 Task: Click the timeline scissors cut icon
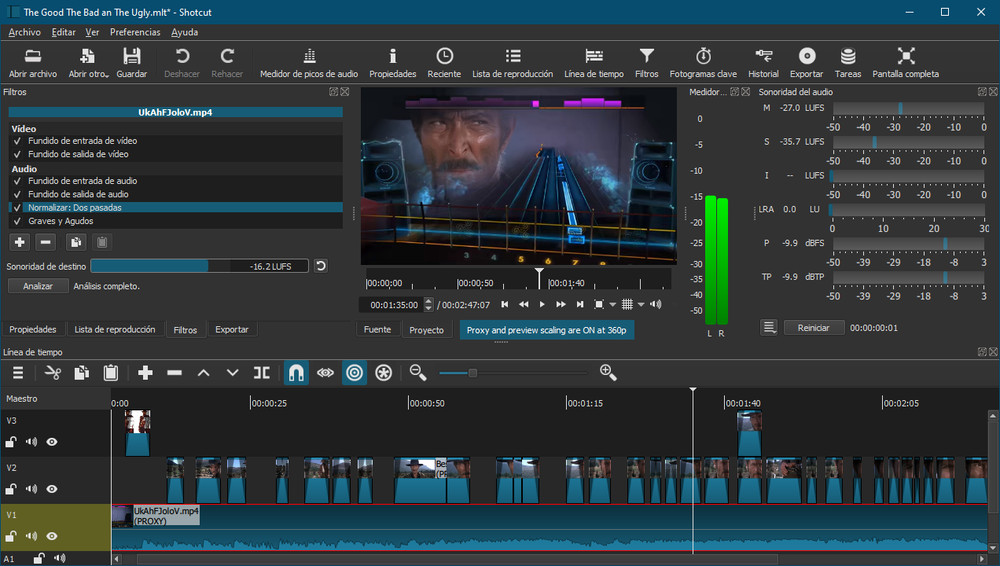click(53, 373)
